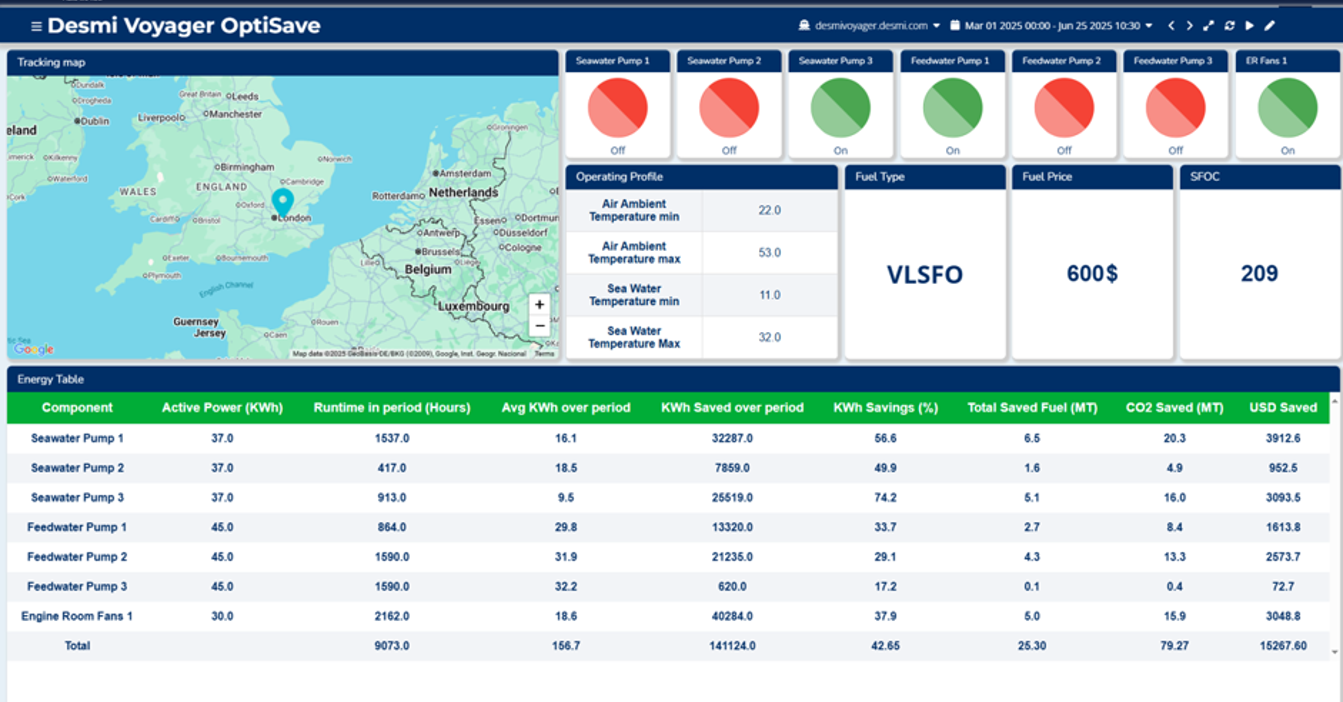Toggle Seawater Pump 1 status indicator
The height and width of the screenshot is (702, 1343).
[617, 108]
